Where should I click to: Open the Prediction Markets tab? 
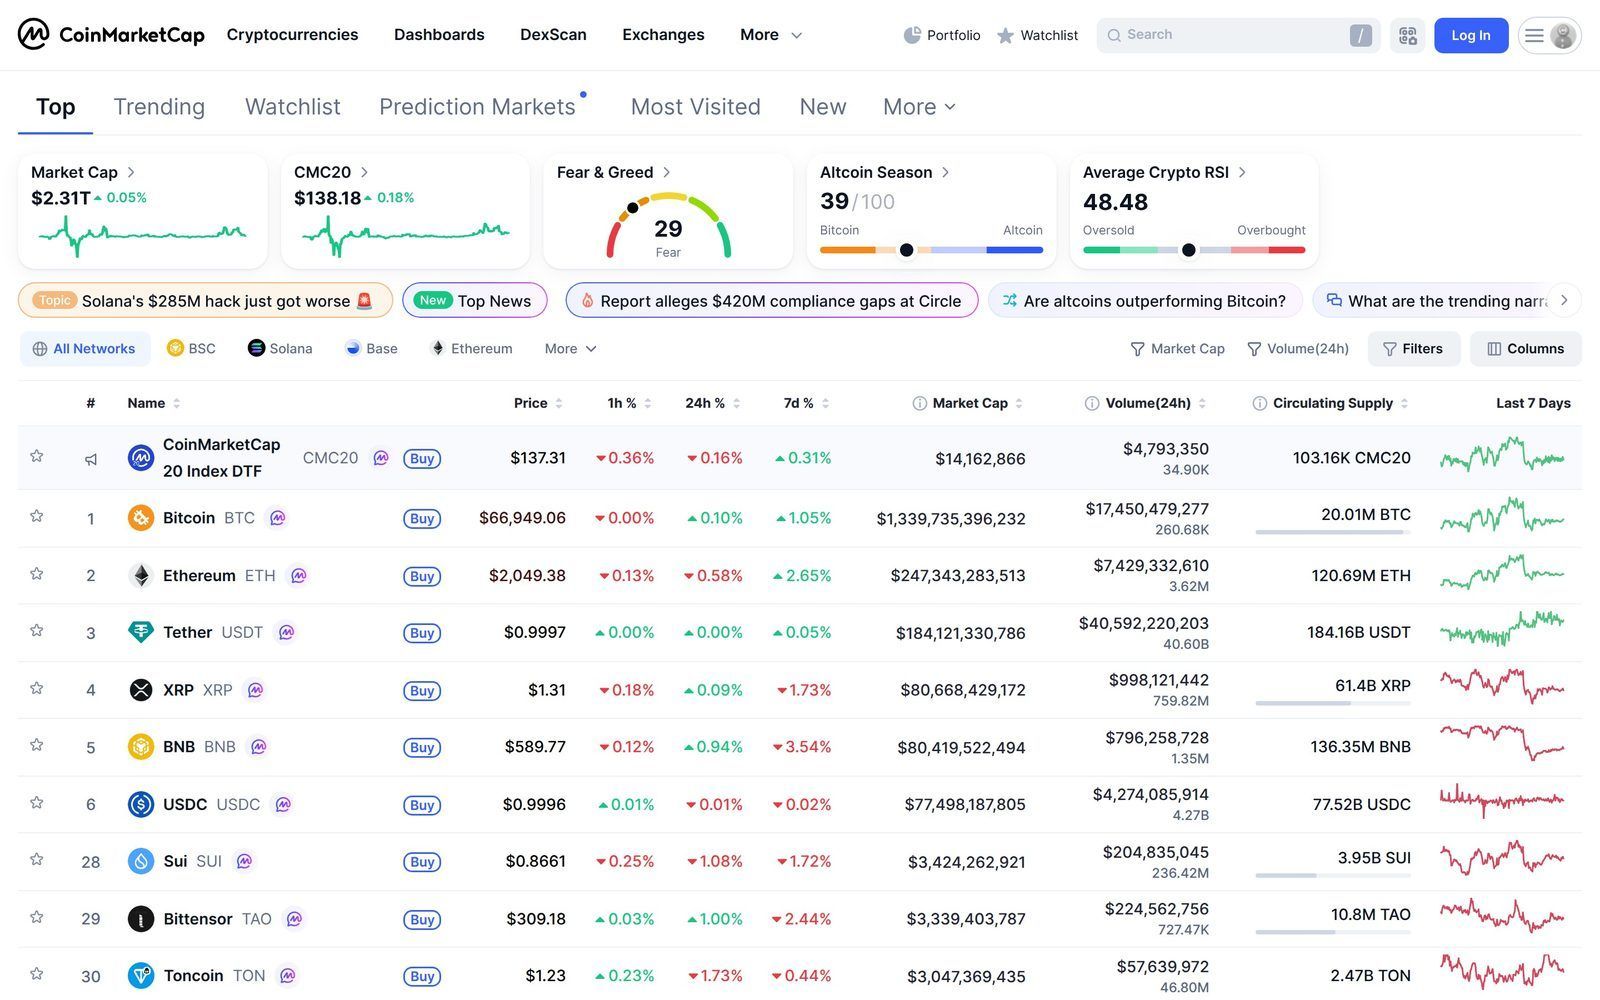[477, 107]
